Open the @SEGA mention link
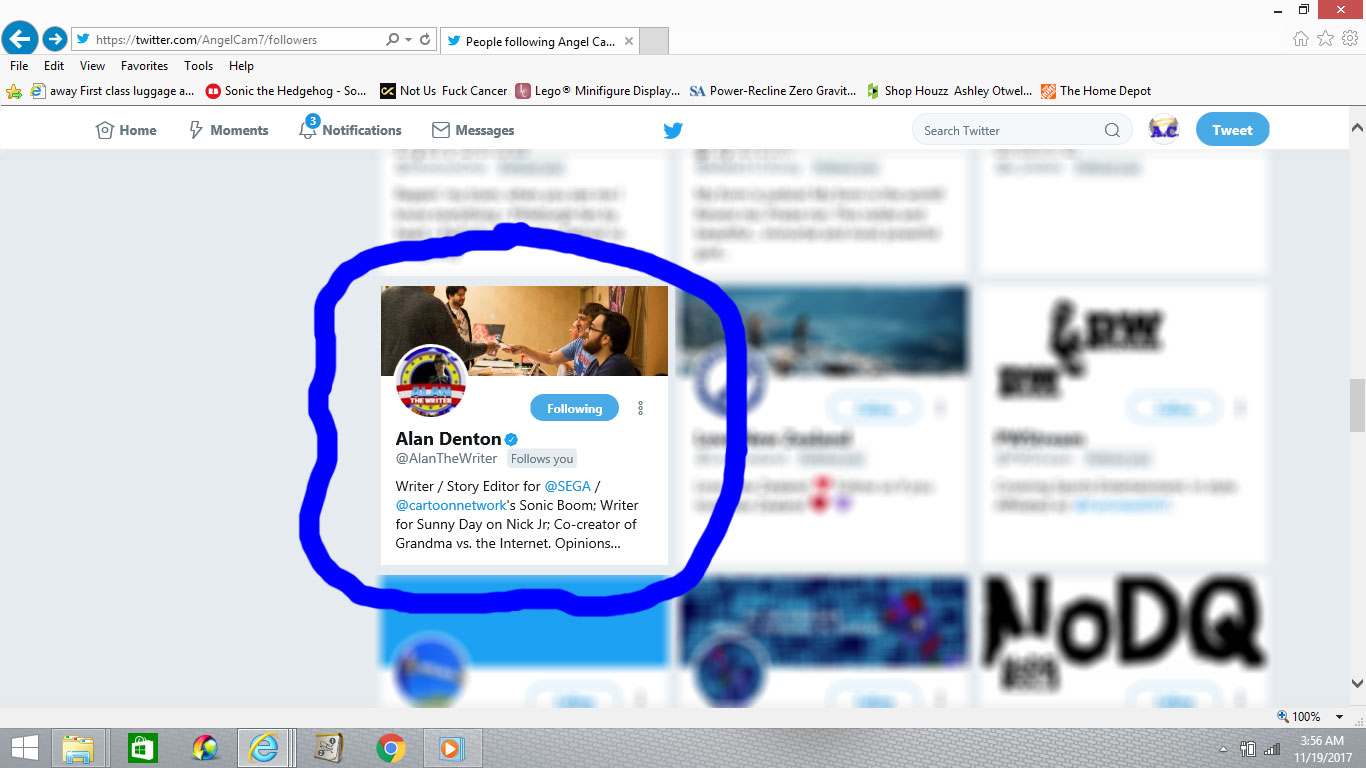 (x=568, y=486)
